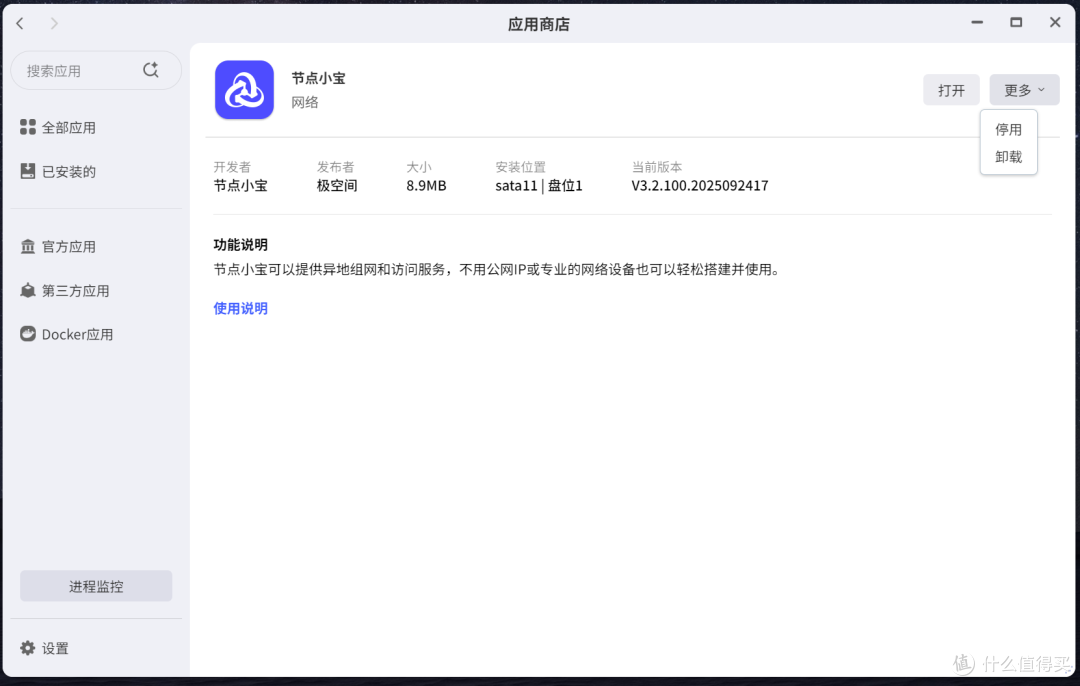Open the 使用说明 link
Screen dimensions: 1080x686
tap(240, 309)
